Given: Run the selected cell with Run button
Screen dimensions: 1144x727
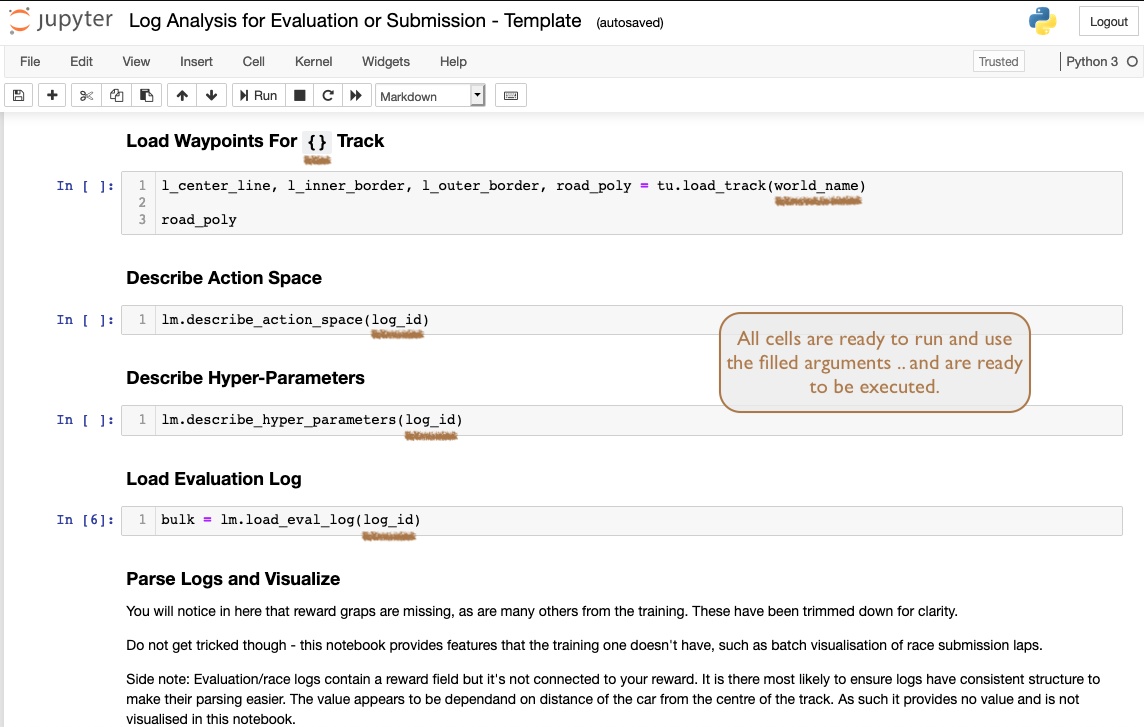Looking at the screenshot, I should tap(257, 94).
